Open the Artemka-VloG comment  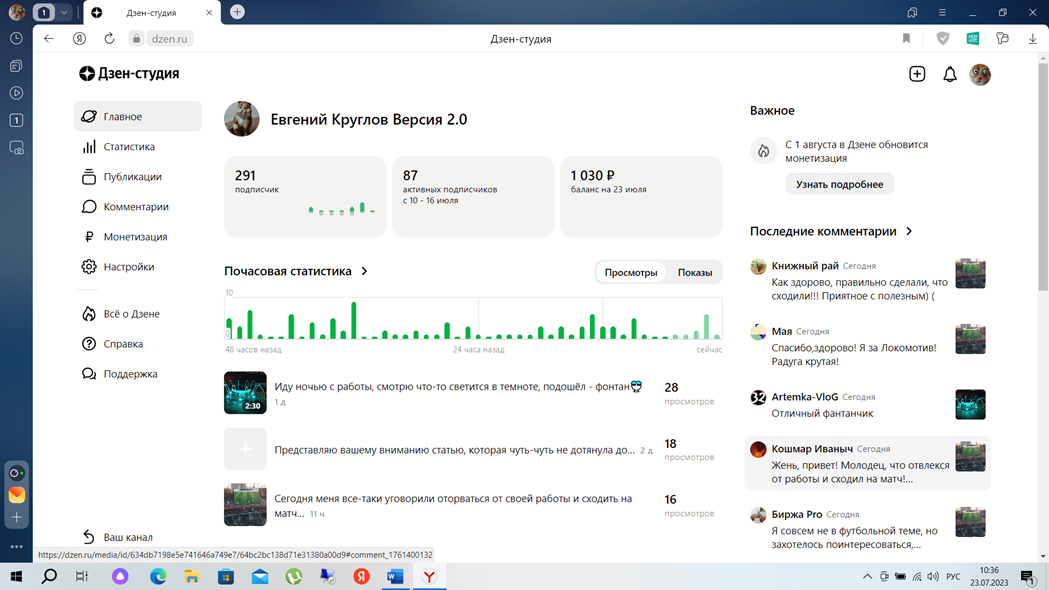868,405
